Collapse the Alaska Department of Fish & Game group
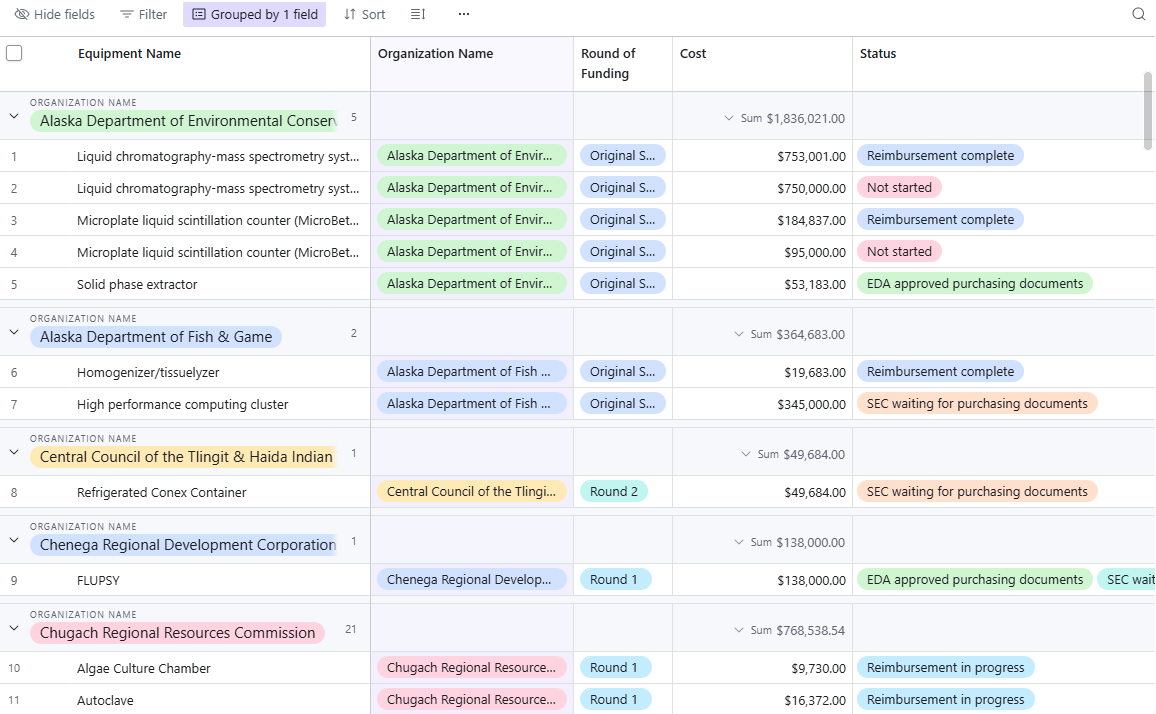This screenshot has width=1156, height=714. click(x=14, y=332)
